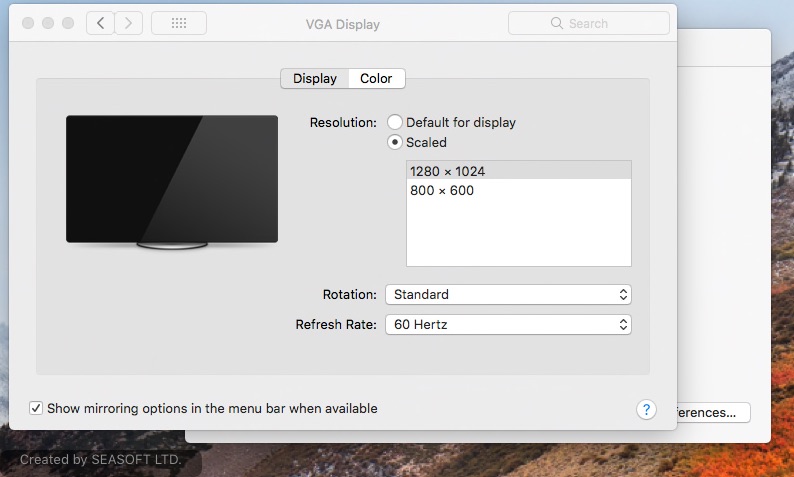Viewport: 794px width, 477px height.
Task: Uncheck Show mirroring options in the menu bar
Action: pos(36,408)
